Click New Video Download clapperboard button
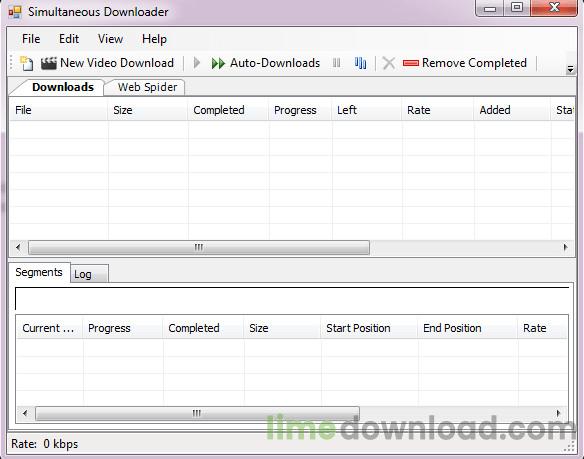Viewport: 584px width, 459px height. (107, 63)
